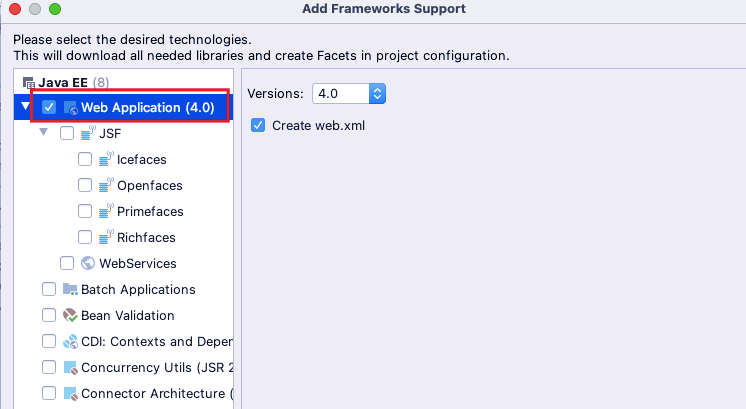
Task: Uncheck Create web.xml option
Action: point(258,126)
